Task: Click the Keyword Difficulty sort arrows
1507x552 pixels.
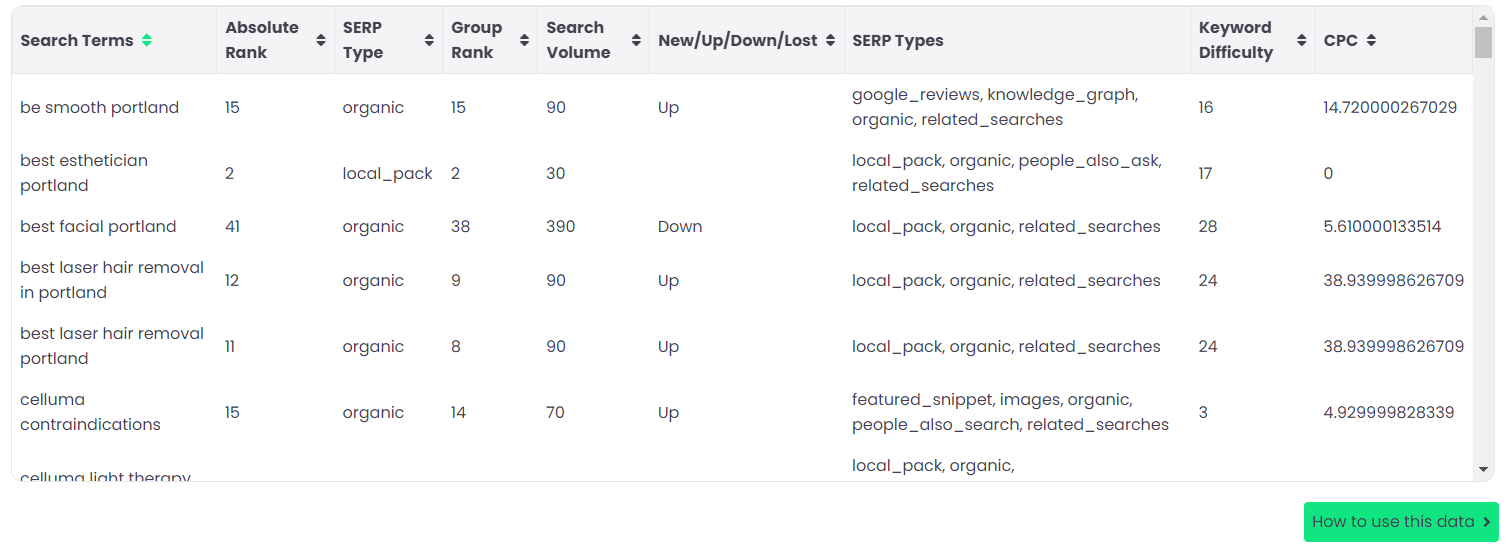Action: coord(1301,40)
